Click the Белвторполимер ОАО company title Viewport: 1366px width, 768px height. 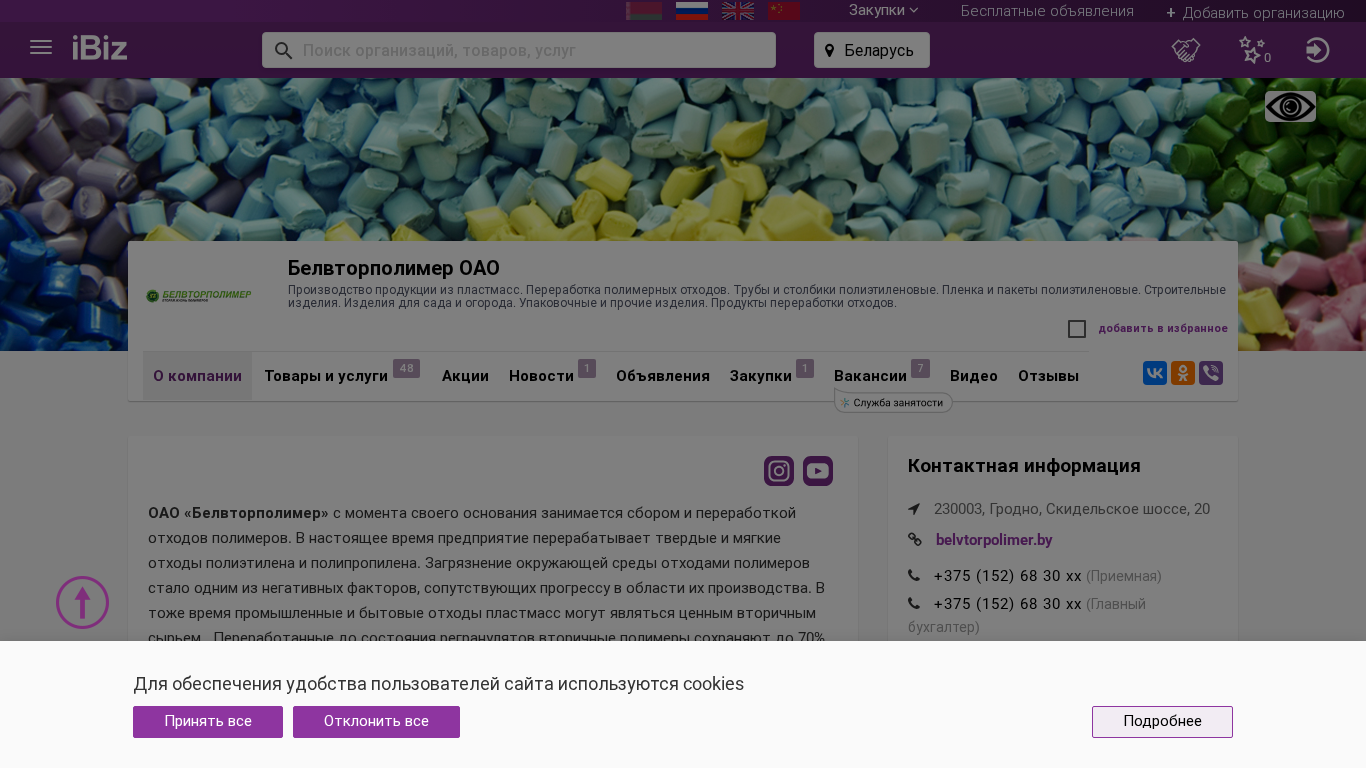pyautogui.click(x=394, y=268)
